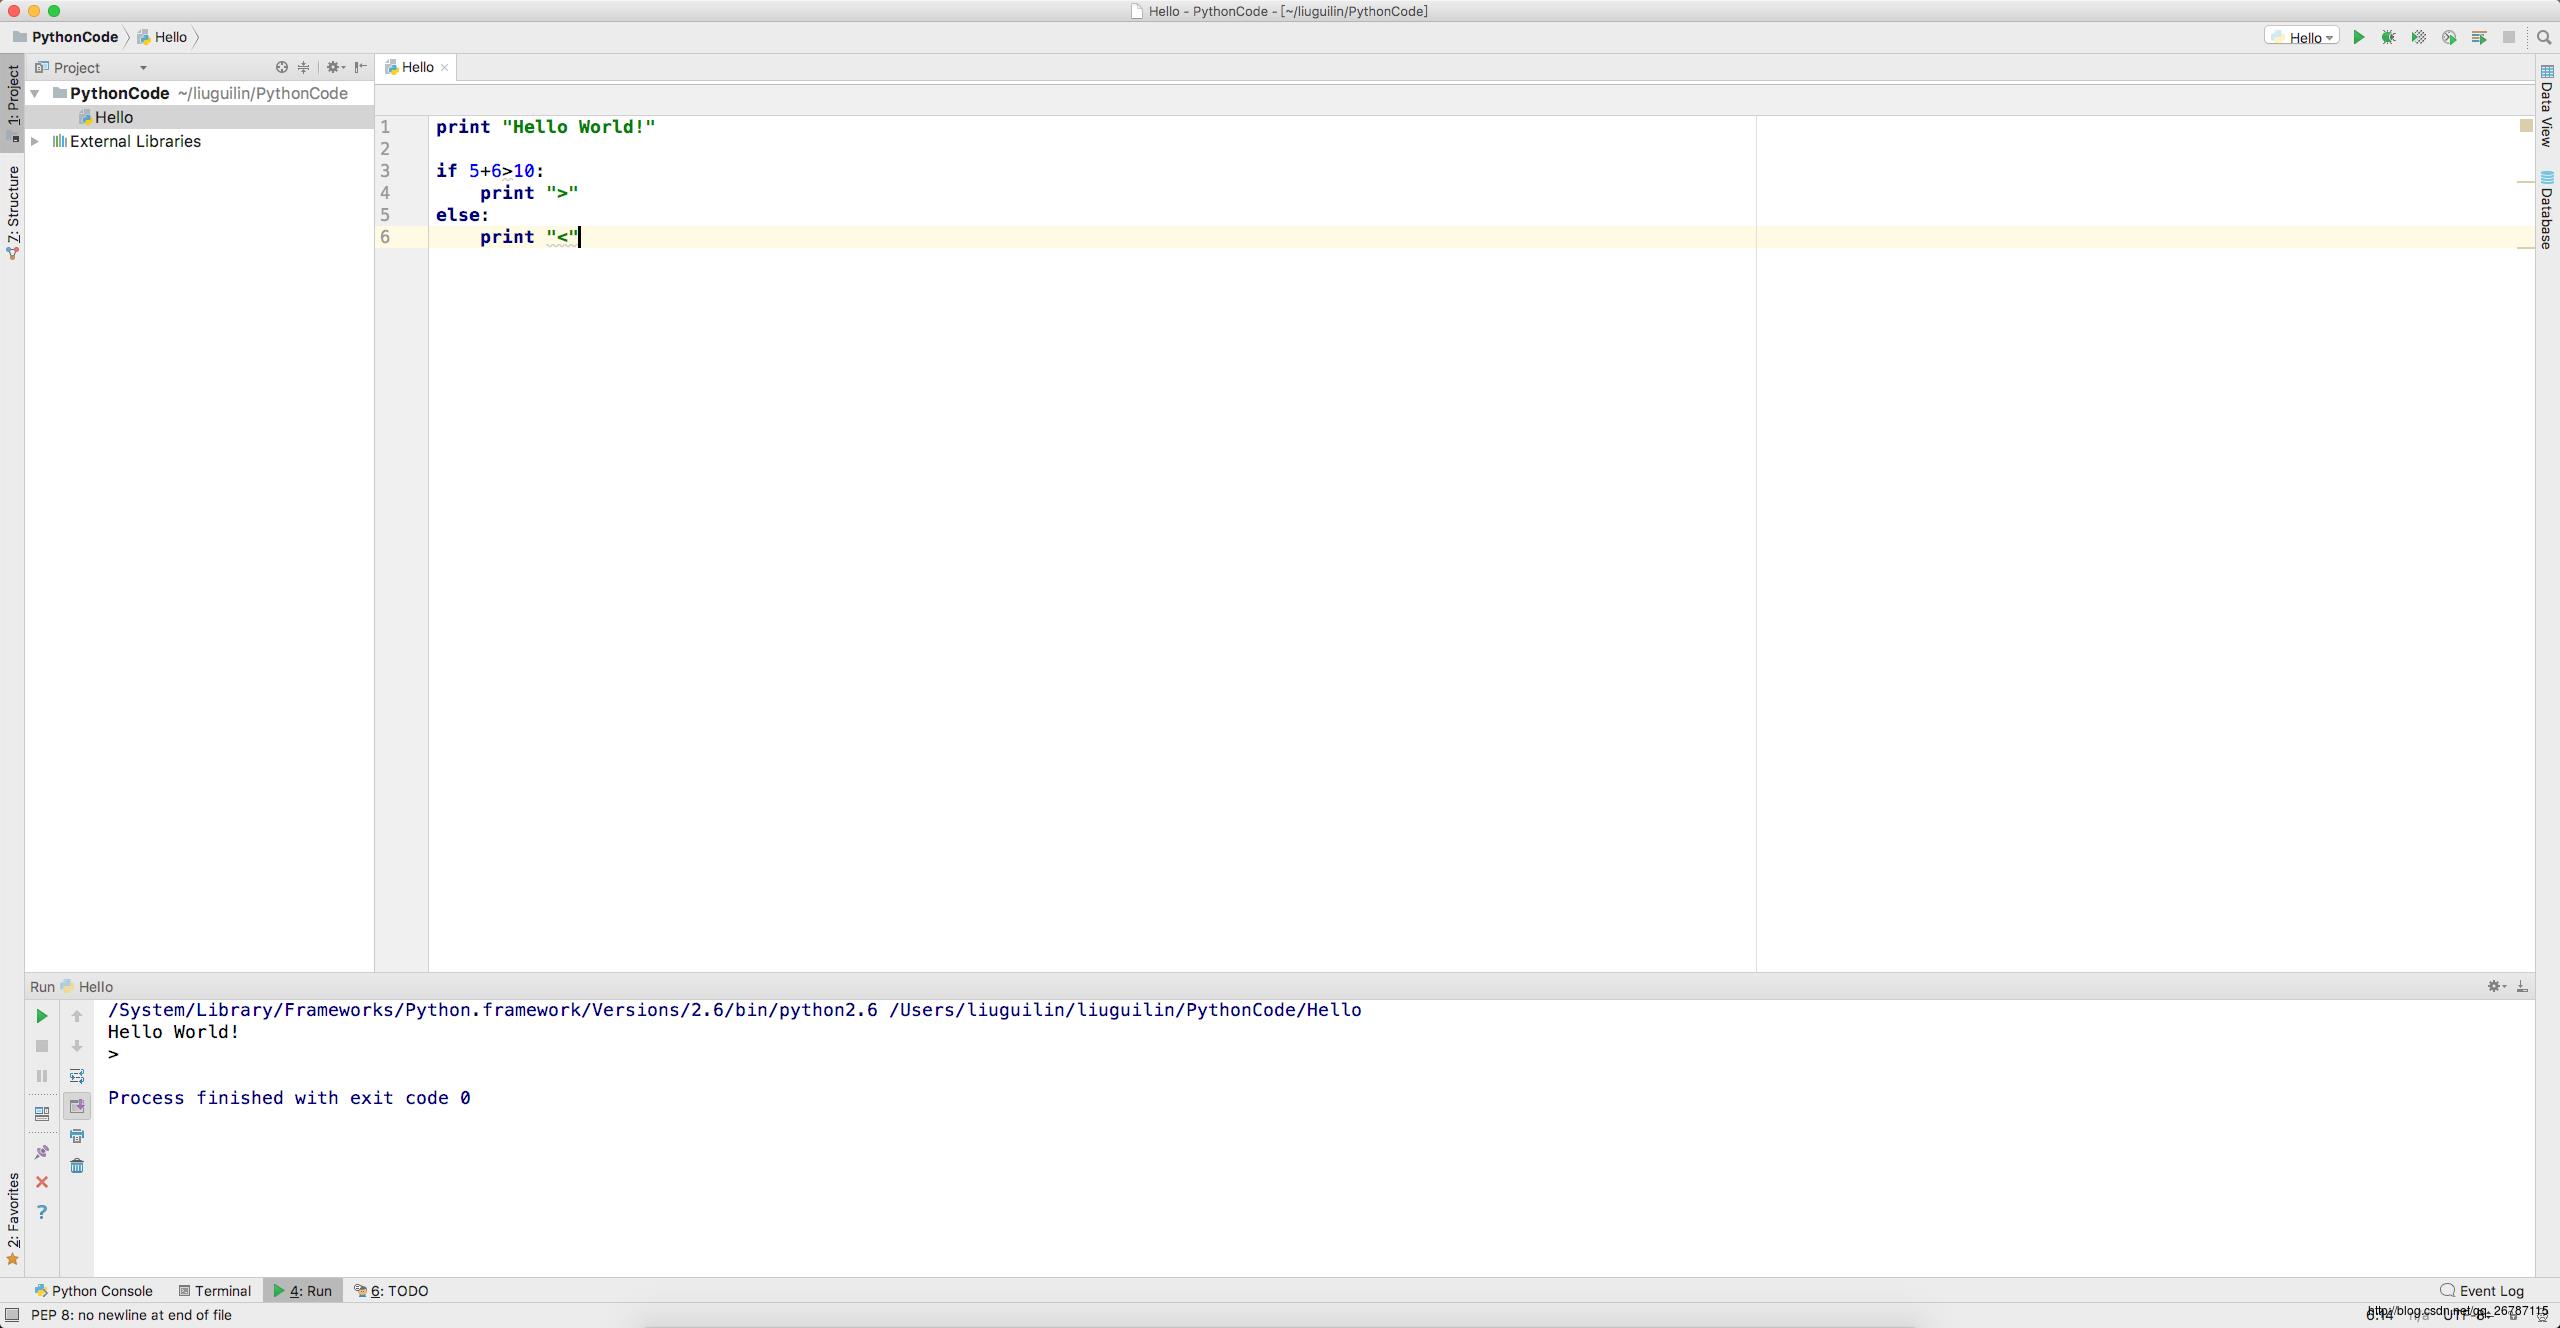Open the Settings/Gear icon in toolbar

[332, 68]
